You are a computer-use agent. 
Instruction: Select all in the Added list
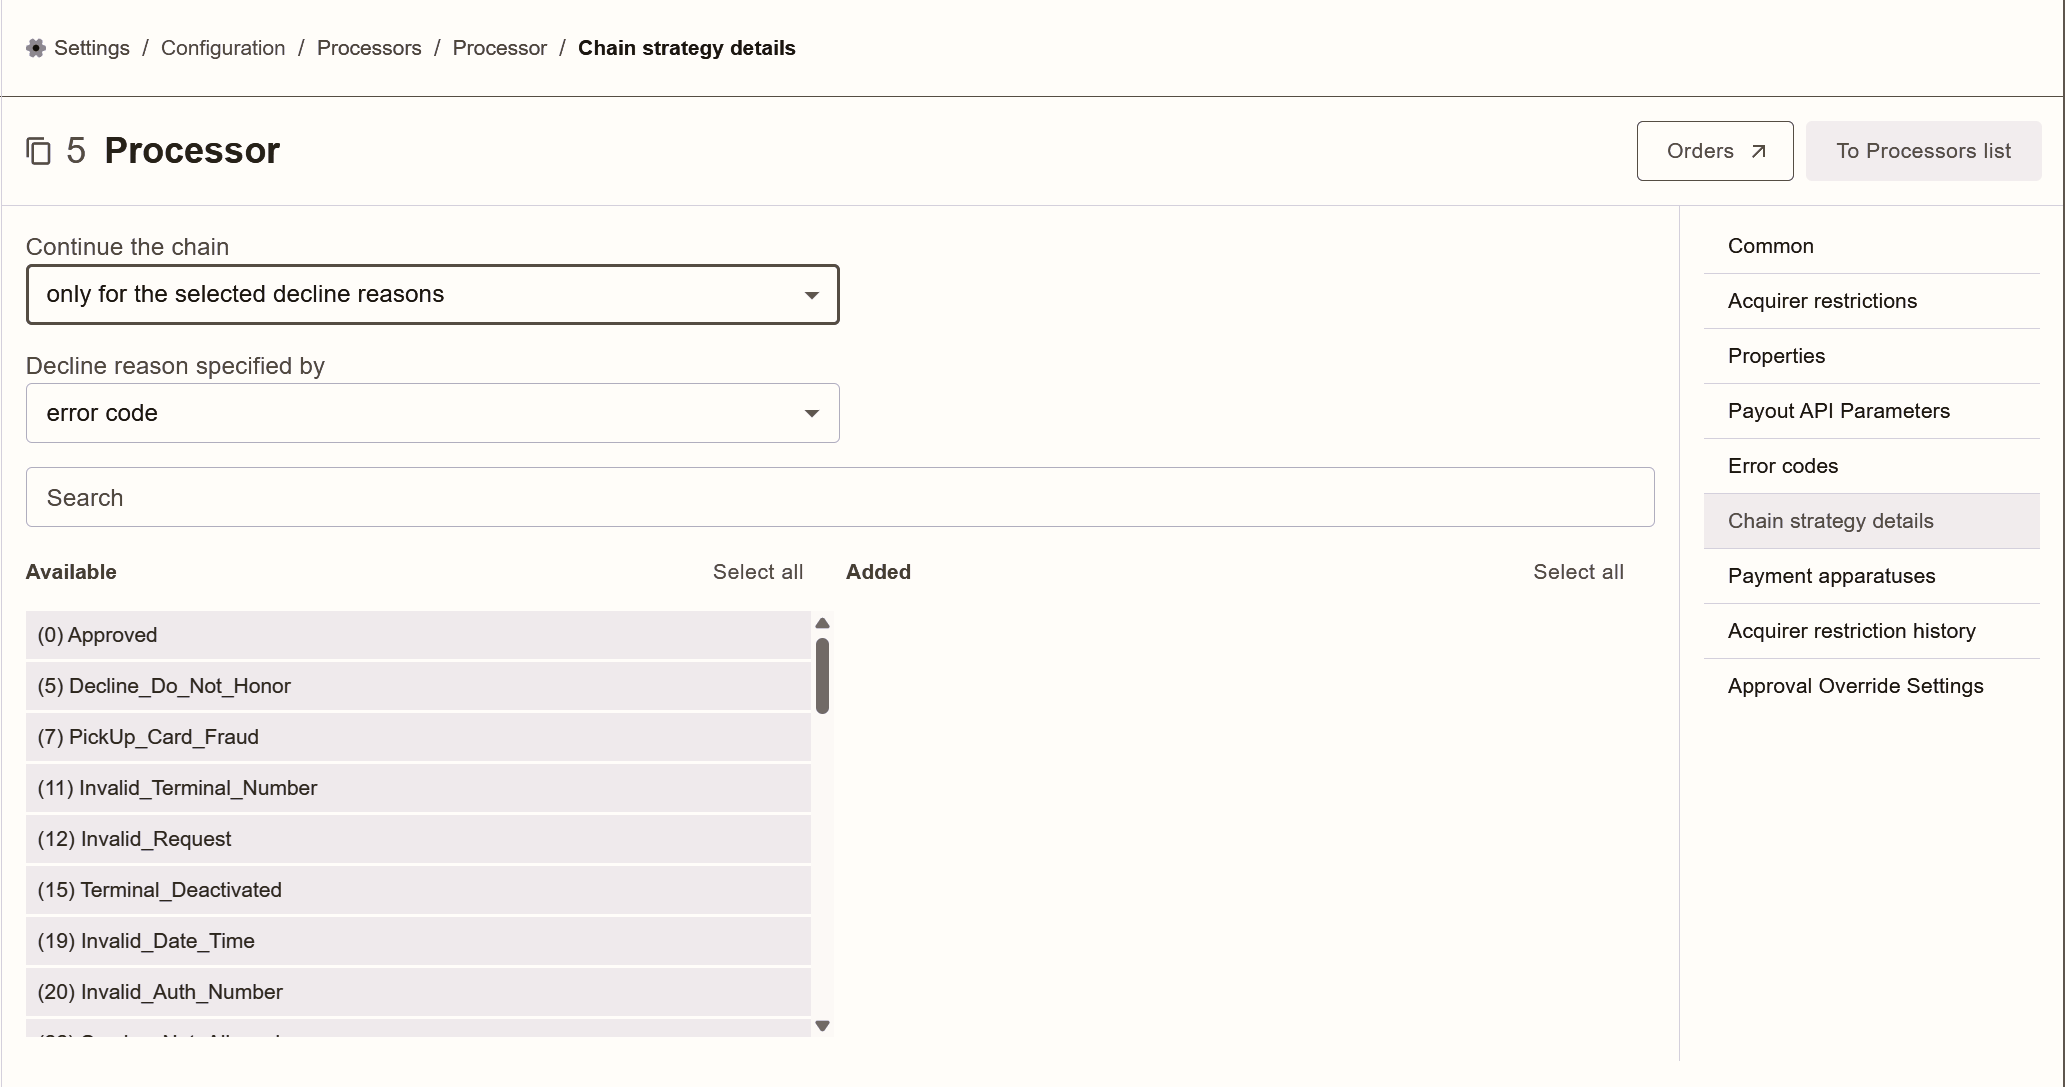coord(1578,572)
